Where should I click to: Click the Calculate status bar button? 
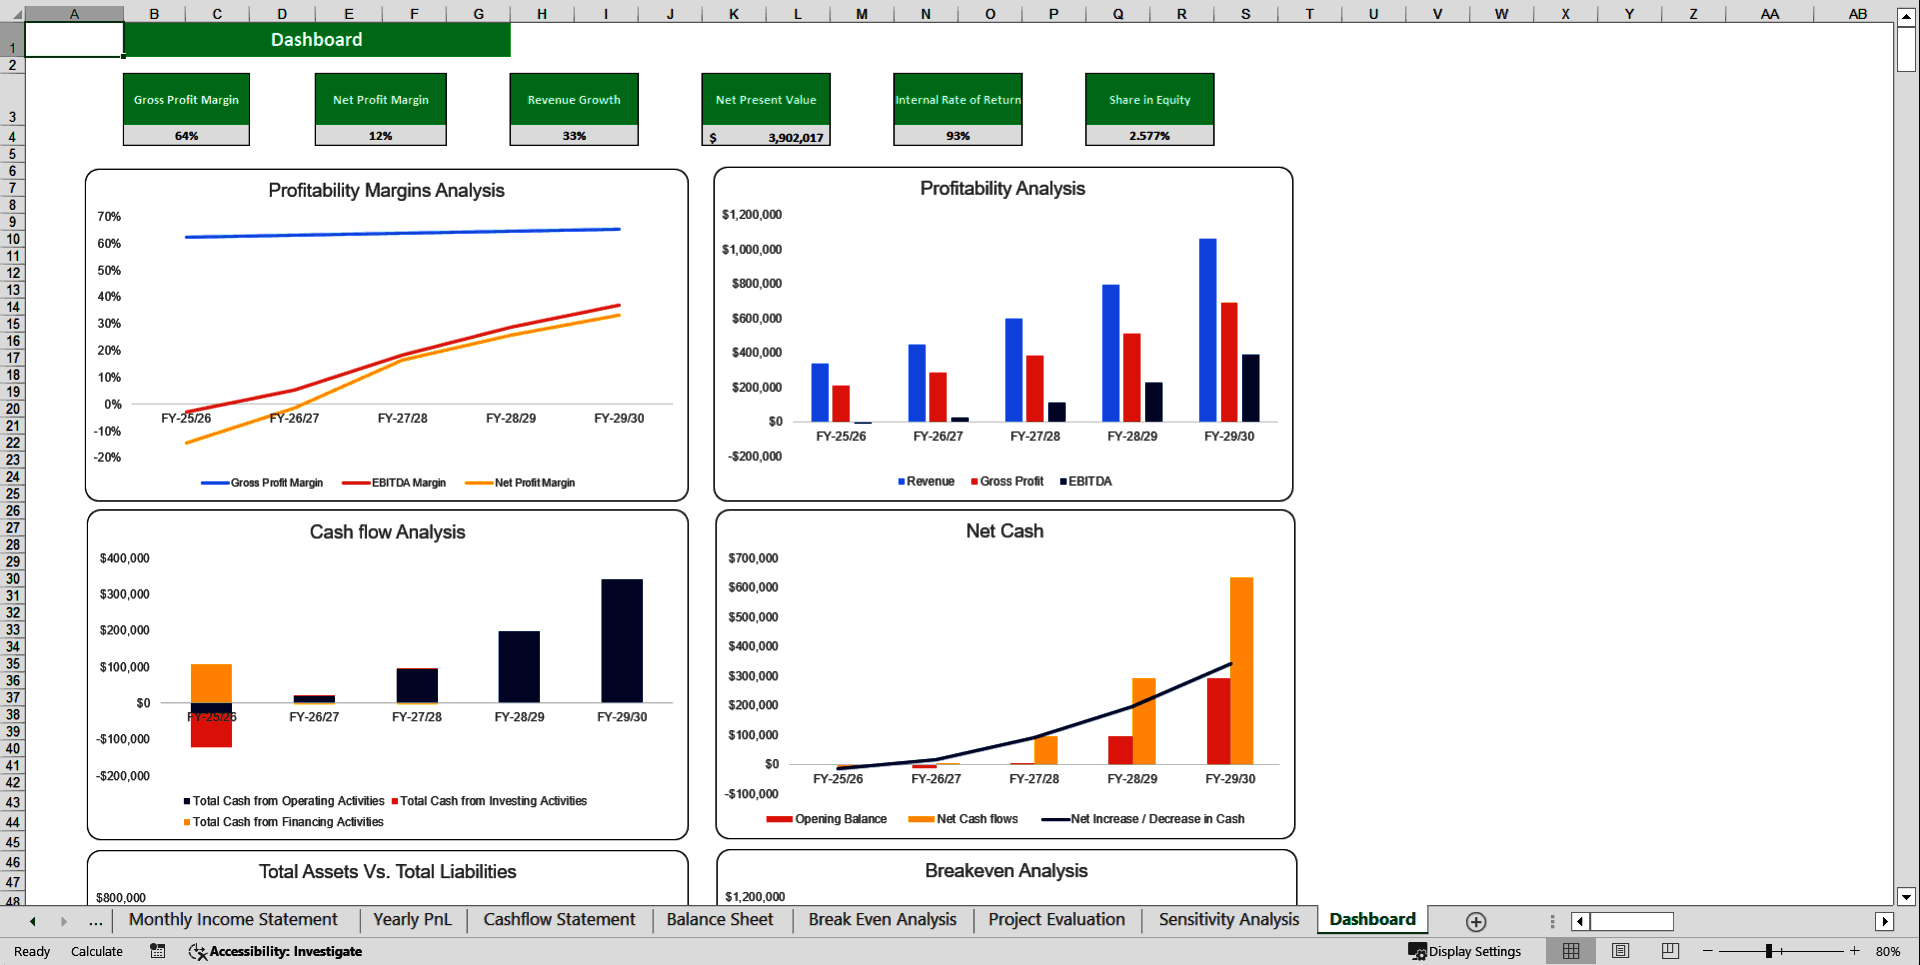point(96,951)
